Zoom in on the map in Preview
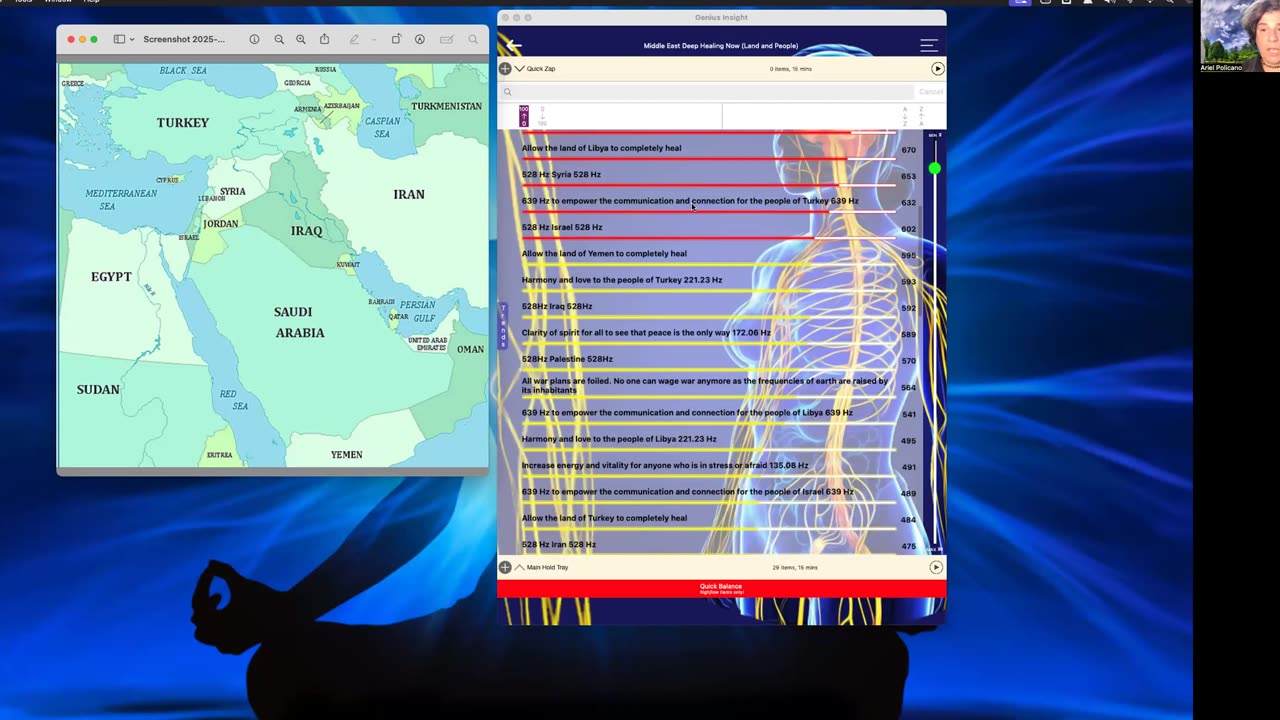Viewport: 1280px width, 720px height. coord(301,39)
